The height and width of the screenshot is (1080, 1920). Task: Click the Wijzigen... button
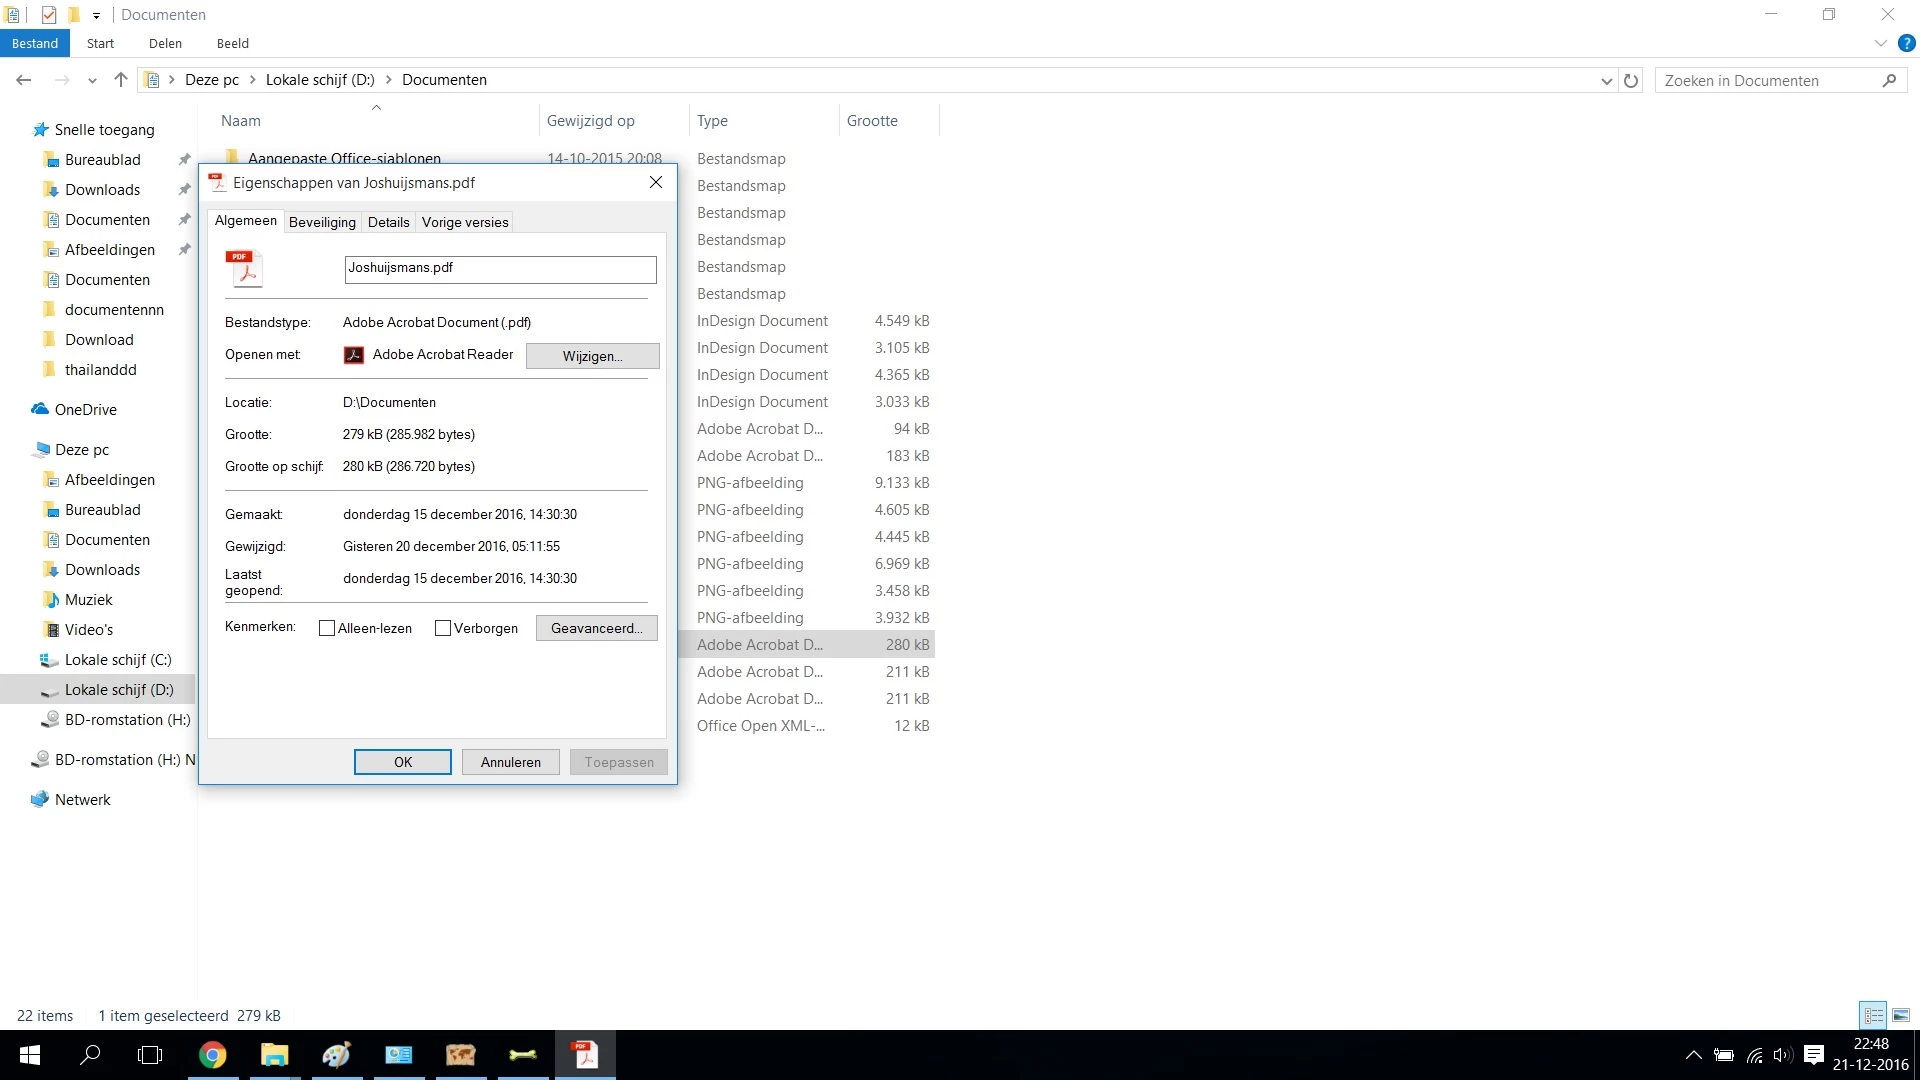pyautogui.click(x=592, y=356)
